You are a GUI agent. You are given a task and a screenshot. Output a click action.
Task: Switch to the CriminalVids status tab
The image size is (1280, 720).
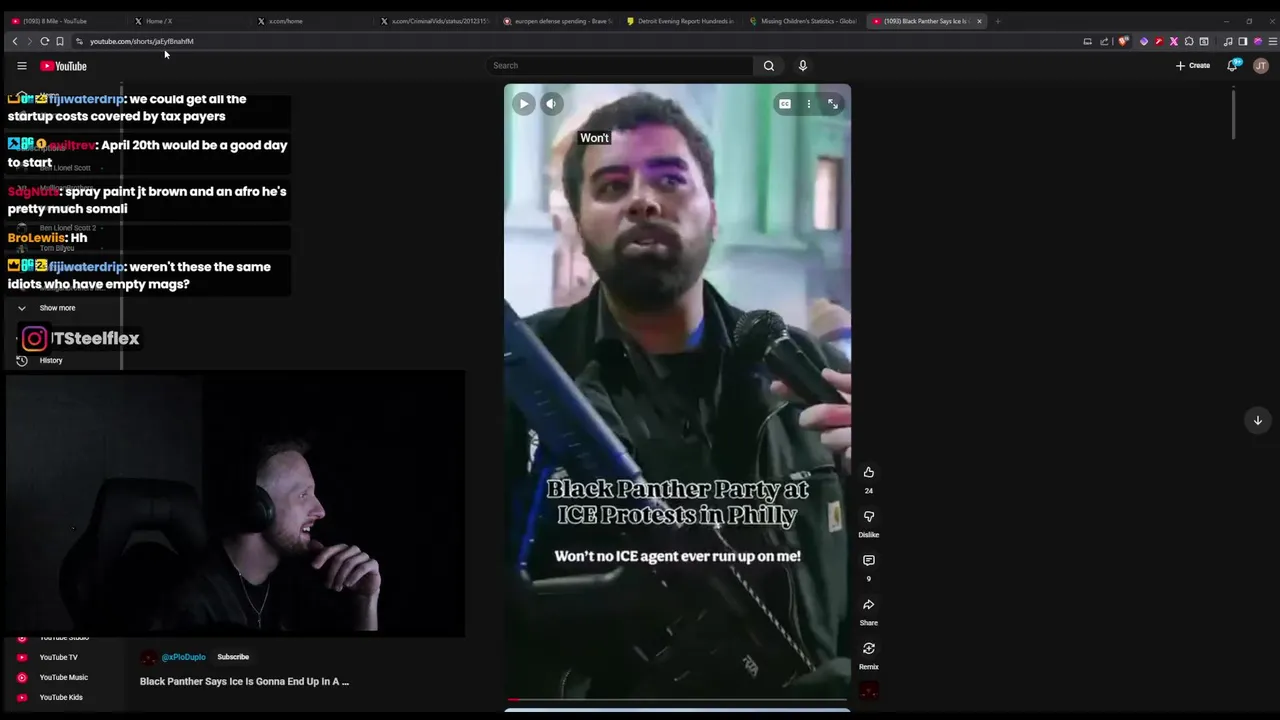434,21
